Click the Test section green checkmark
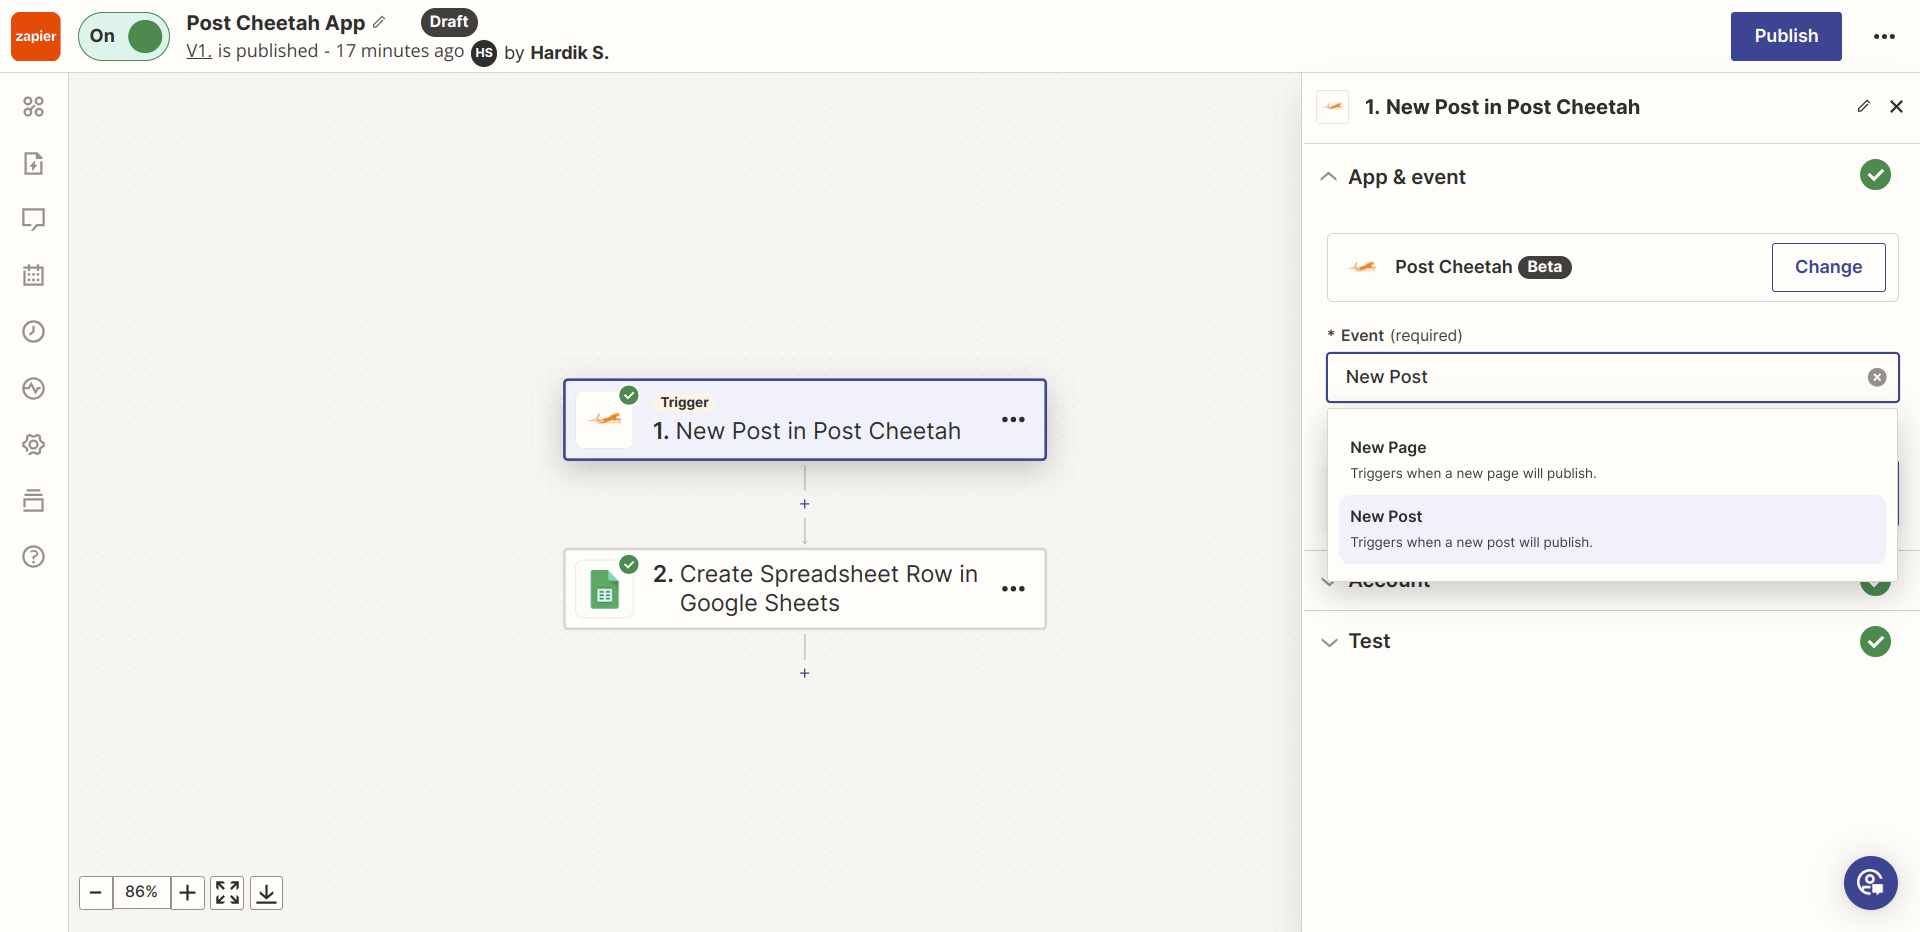The width and height of the screenshot is (1920, 932). click(x=1875, y=641)
